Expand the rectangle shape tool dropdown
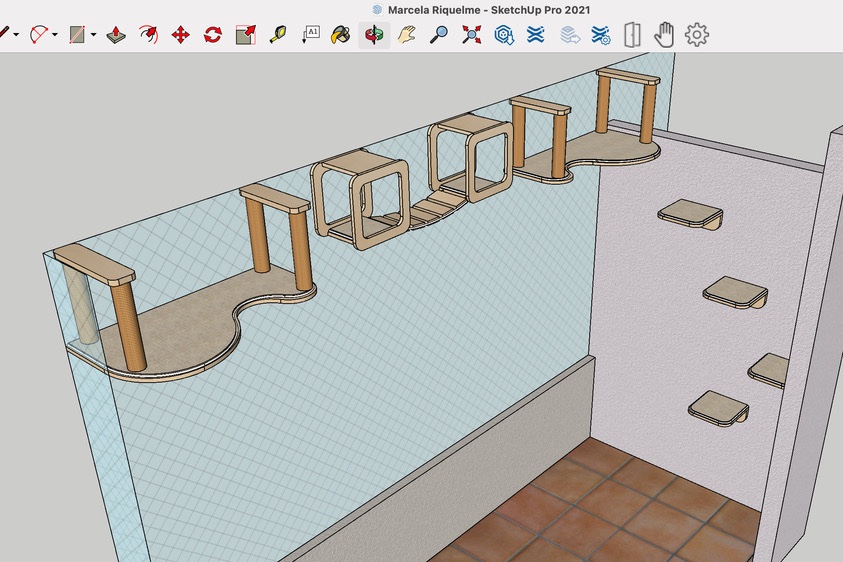 94,35
